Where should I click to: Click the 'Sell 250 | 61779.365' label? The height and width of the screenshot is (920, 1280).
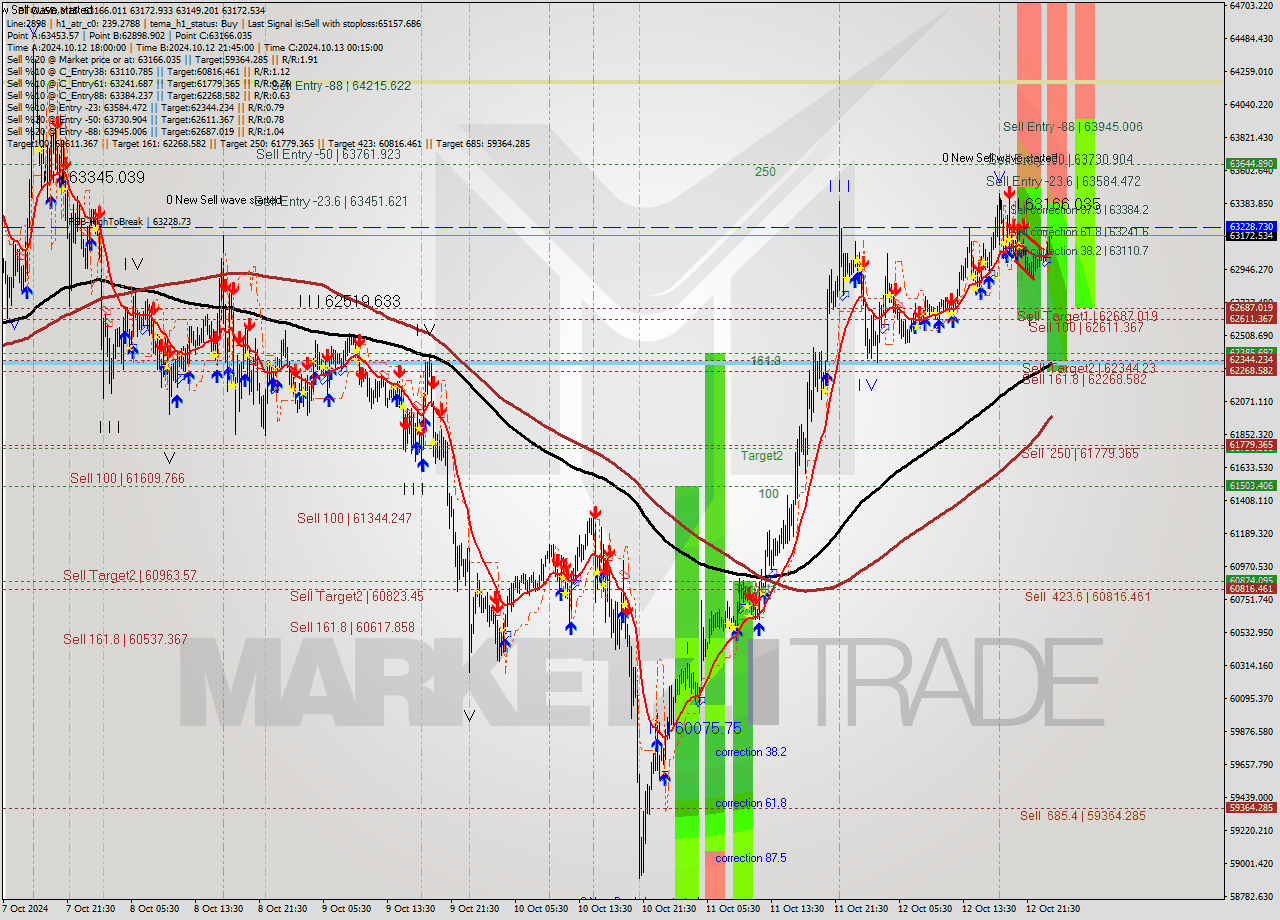point(1080,454)
